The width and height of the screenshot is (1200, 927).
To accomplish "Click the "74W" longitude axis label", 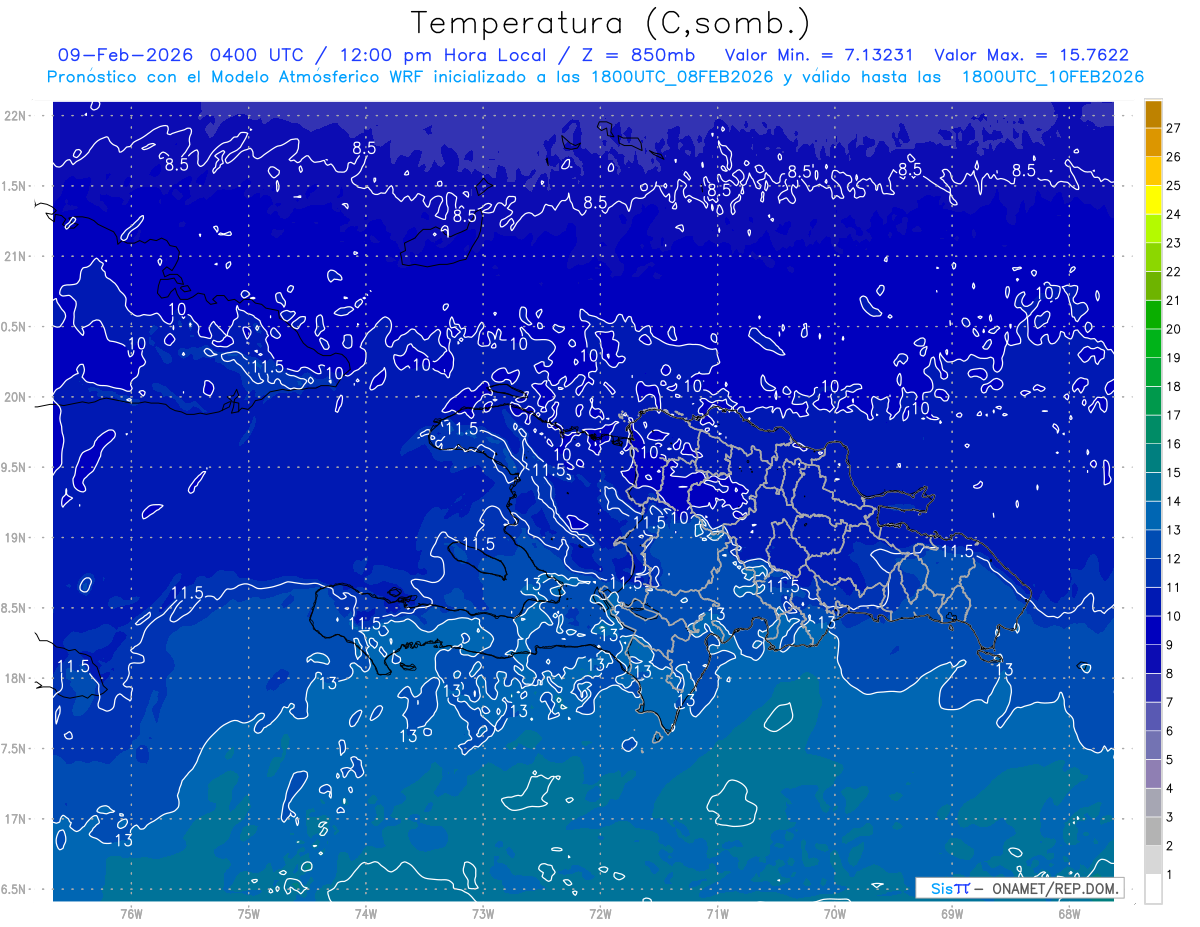I will click(366, 913).
